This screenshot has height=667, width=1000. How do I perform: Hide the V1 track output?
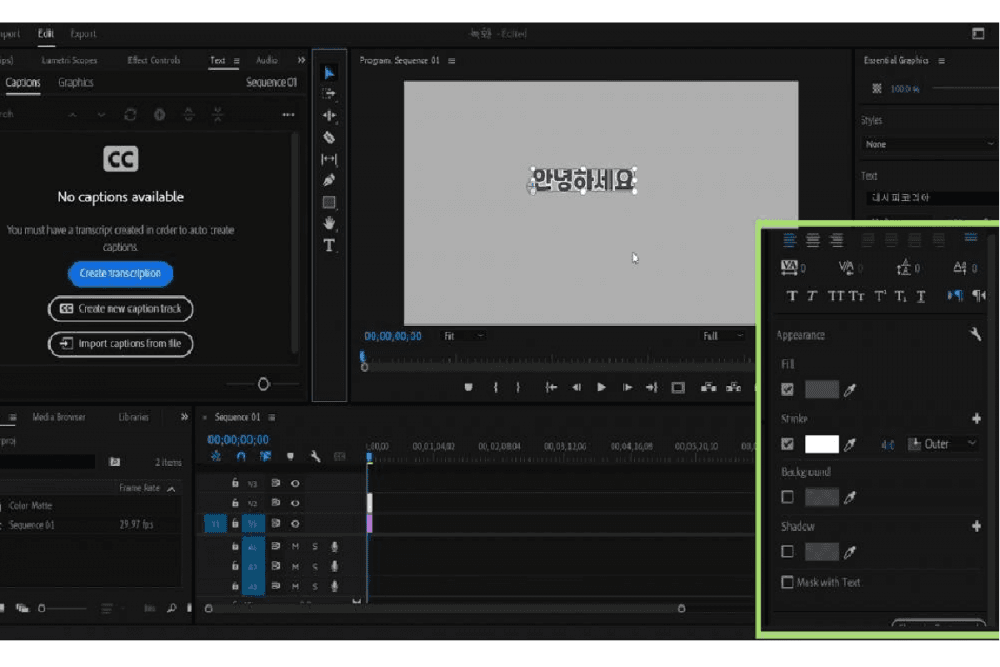[x=295, y=524]
